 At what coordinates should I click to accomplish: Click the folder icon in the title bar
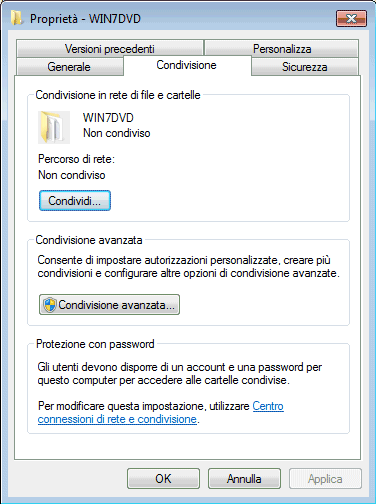[16, 18]
